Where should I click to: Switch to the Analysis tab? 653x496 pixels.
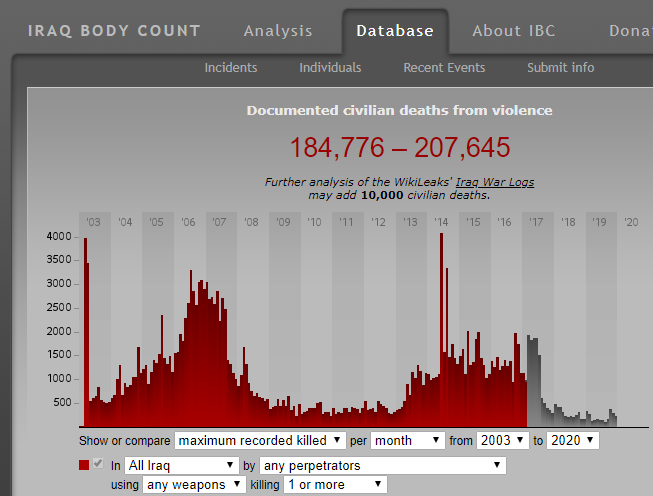pyautogui.click(x=278, y=31)
